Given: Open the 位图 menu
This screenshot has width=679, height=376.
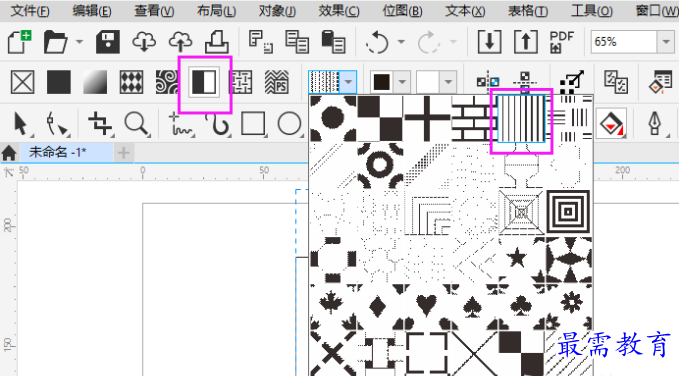Looking at the screenshot, I should point(402,10).
